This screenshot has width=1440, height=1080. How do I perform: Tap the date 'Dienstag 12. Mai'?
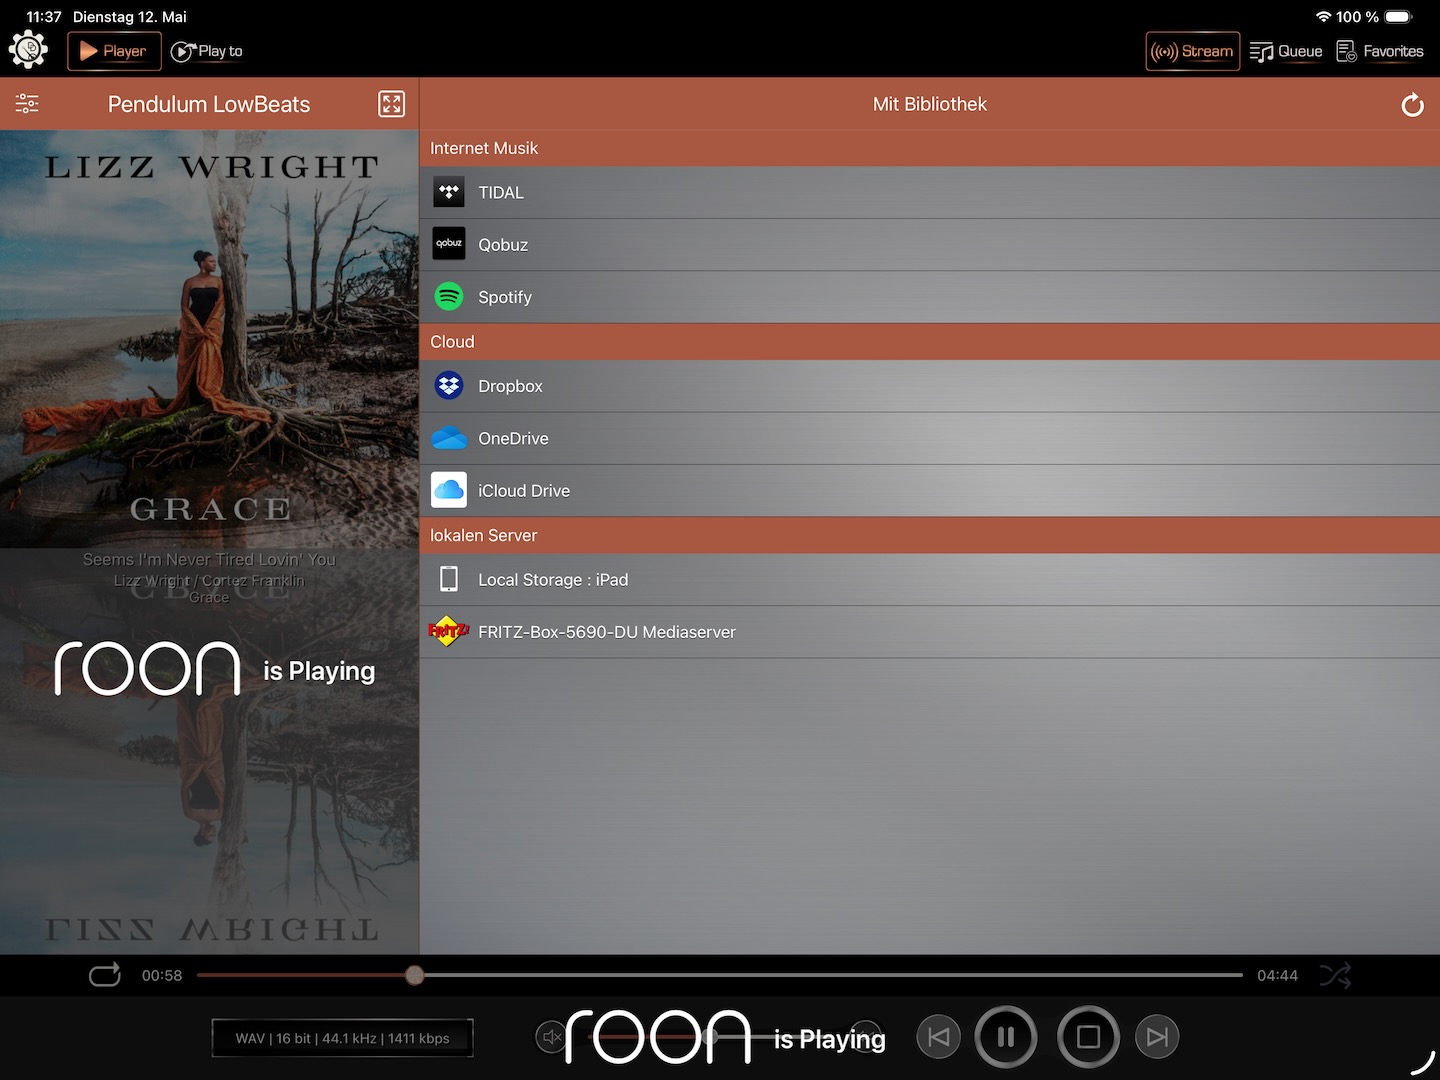pyautogui.click(x=130, y=17)
